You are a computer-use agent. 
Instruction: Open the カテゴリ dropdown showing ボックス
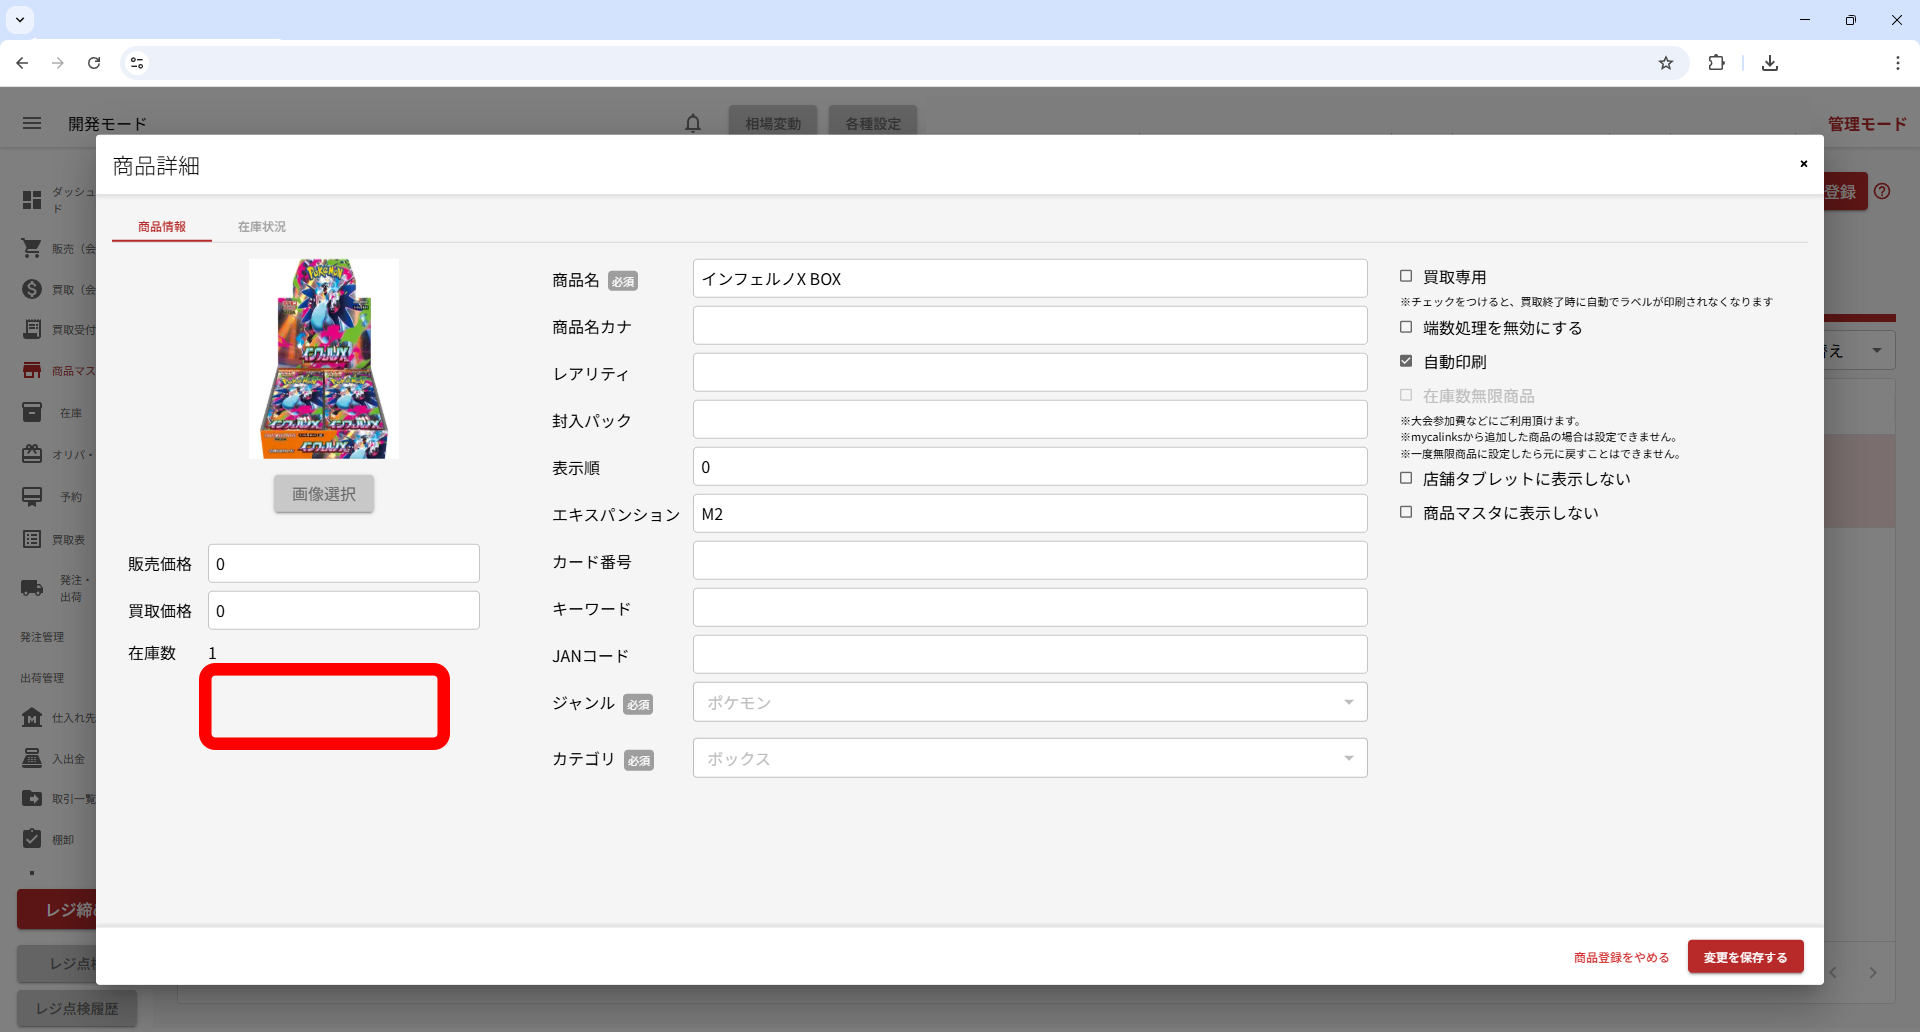point(1029,758)
